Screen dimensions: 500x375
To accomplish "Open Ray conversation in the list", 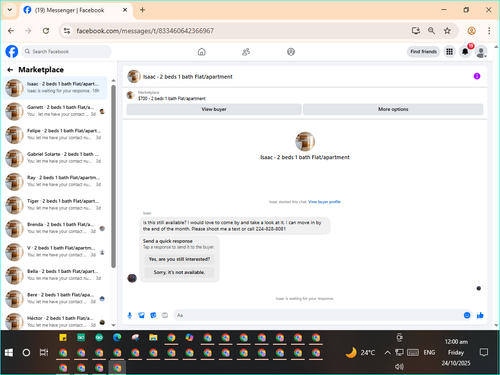I will [x=55, y=181].
